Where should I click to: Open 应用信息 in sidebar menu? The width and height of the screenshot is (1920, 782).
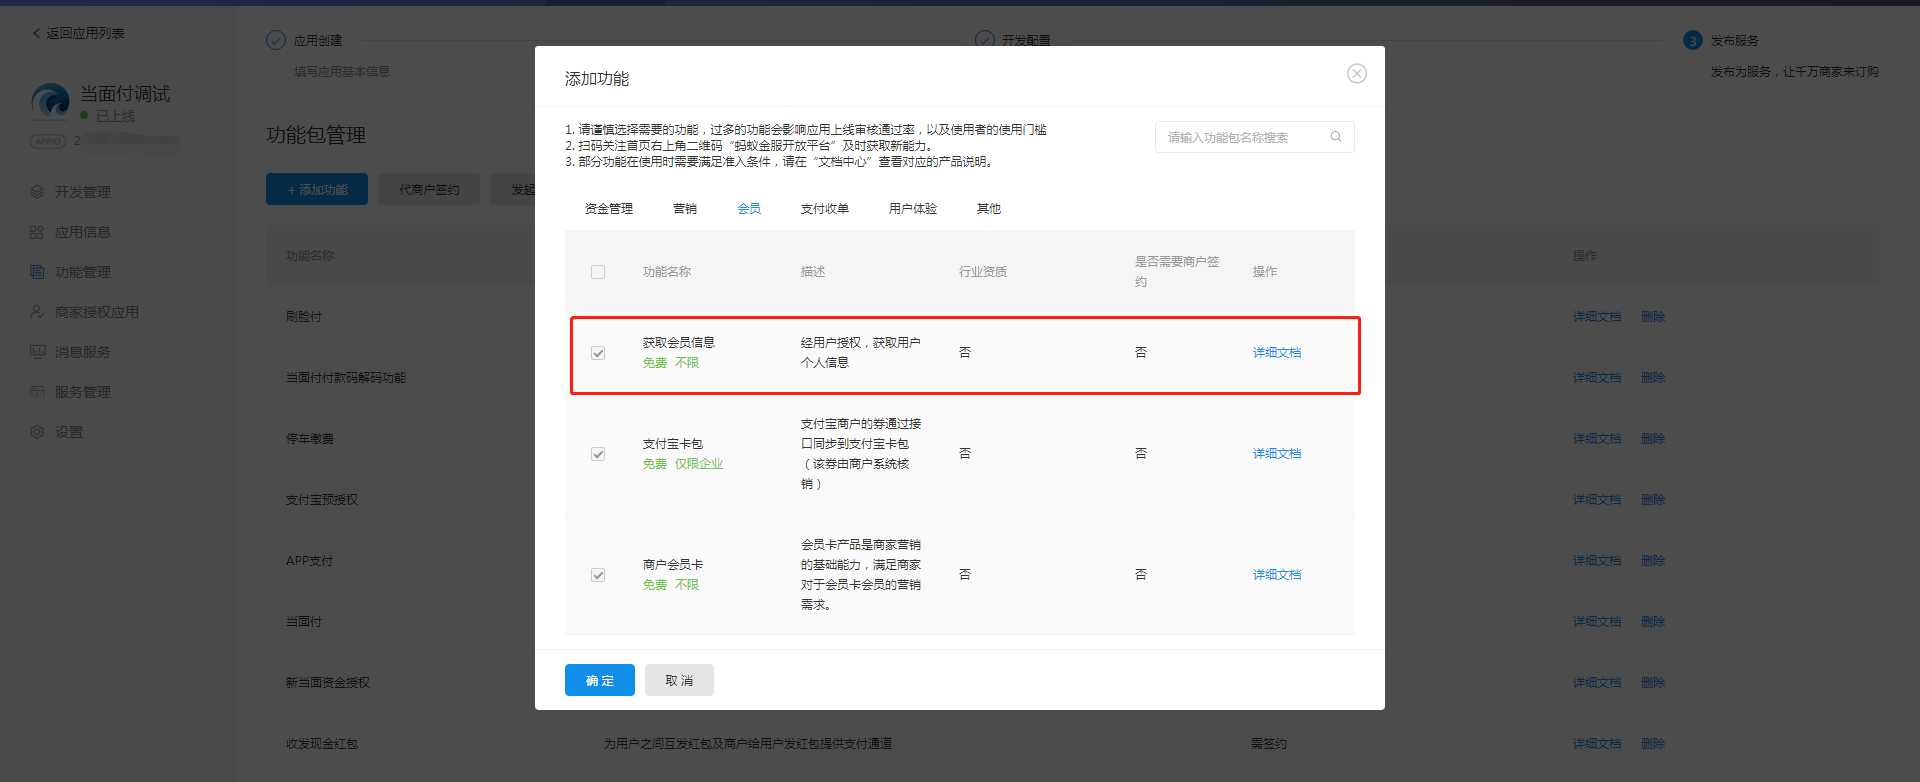tap(83, 232)
